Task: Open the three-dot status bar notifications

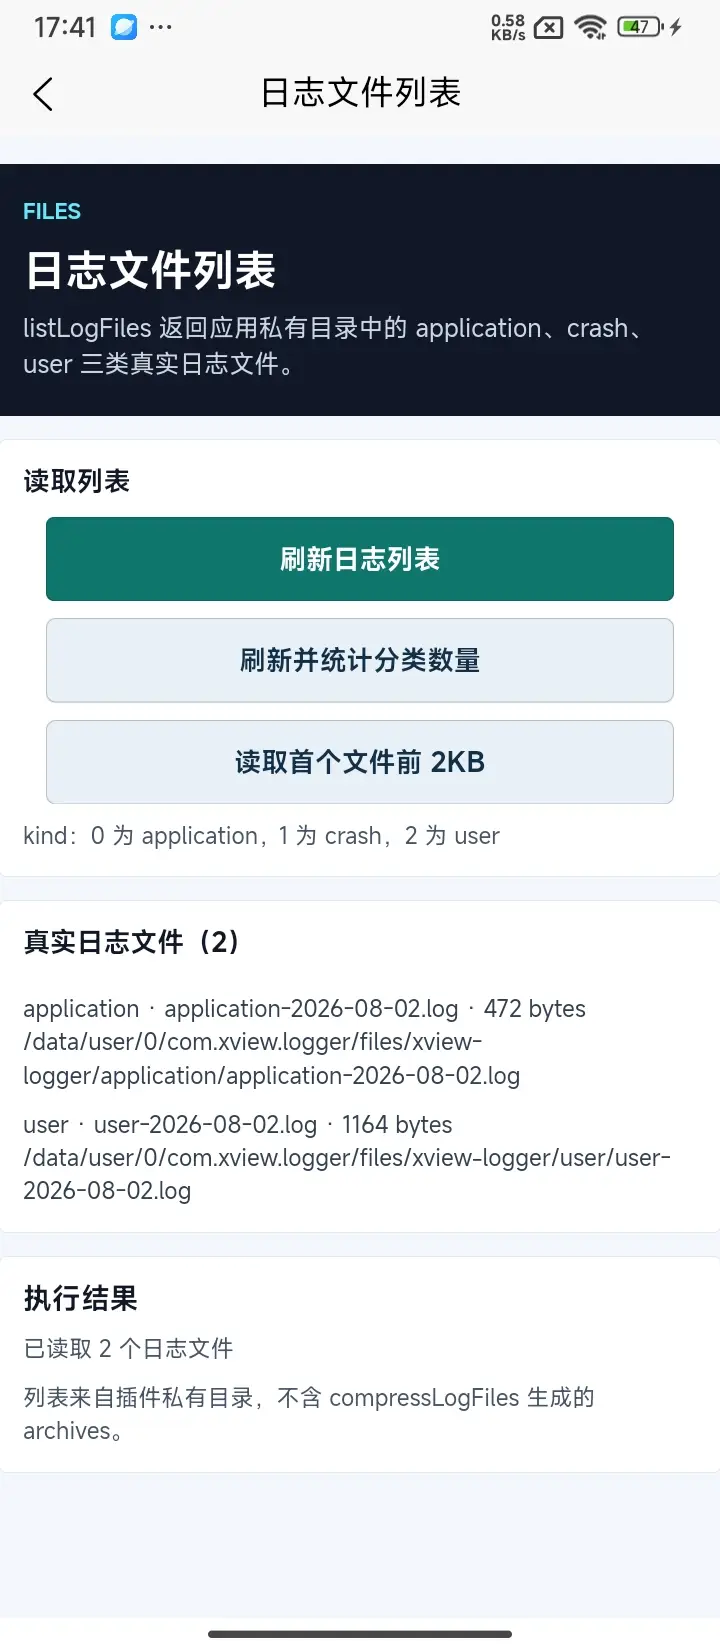Action: (x=161, y=27)
